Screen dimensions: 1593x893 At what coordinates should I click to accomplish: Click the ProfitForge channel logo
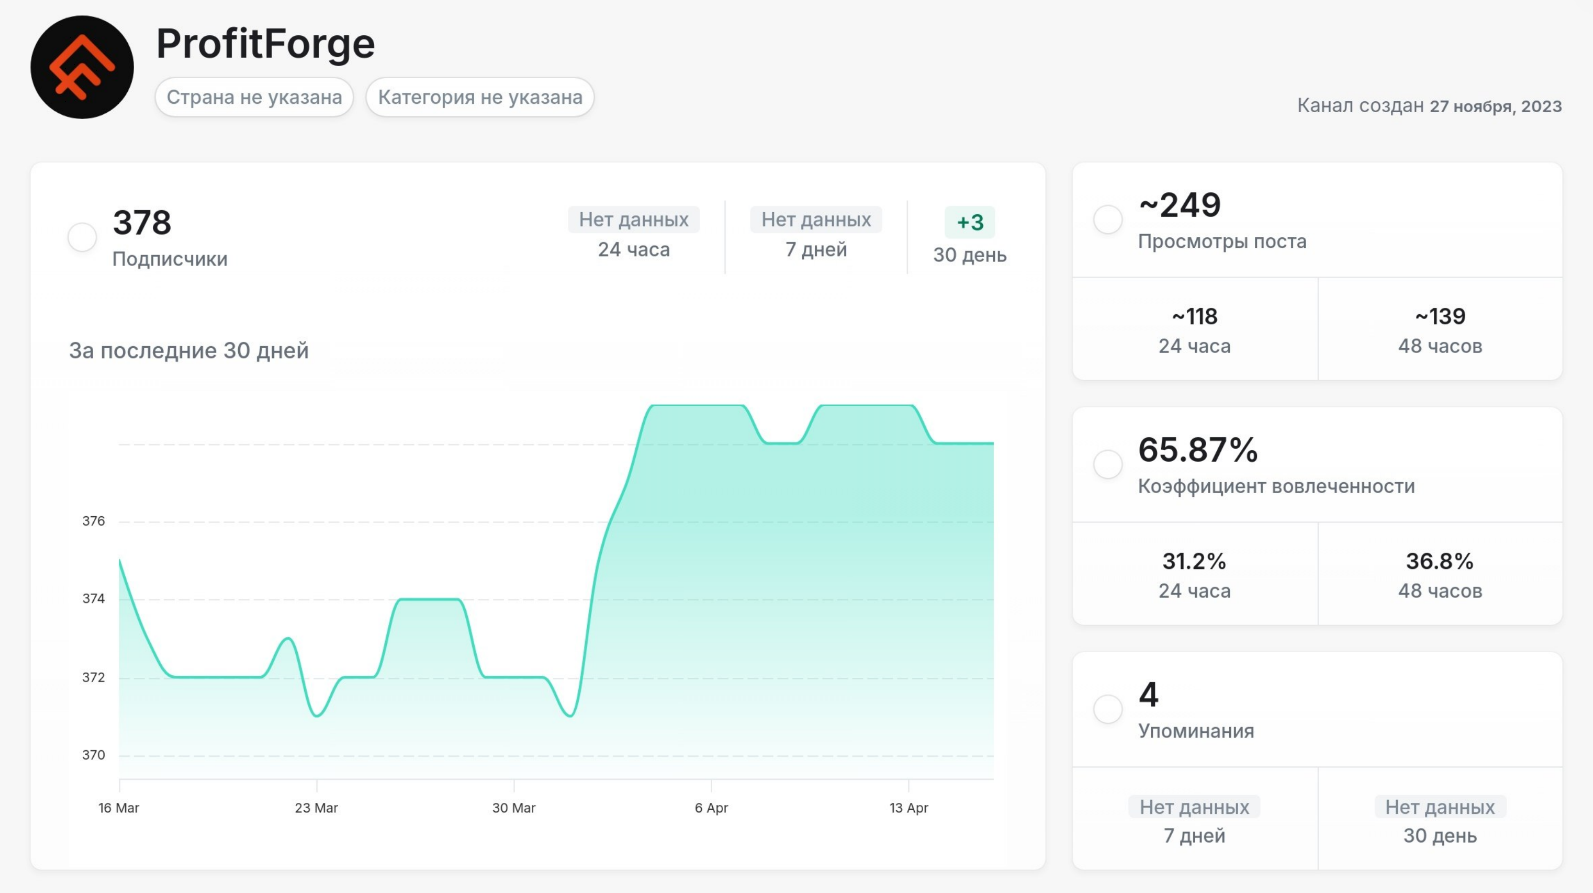pyautogui.click(x=82, y=67)
